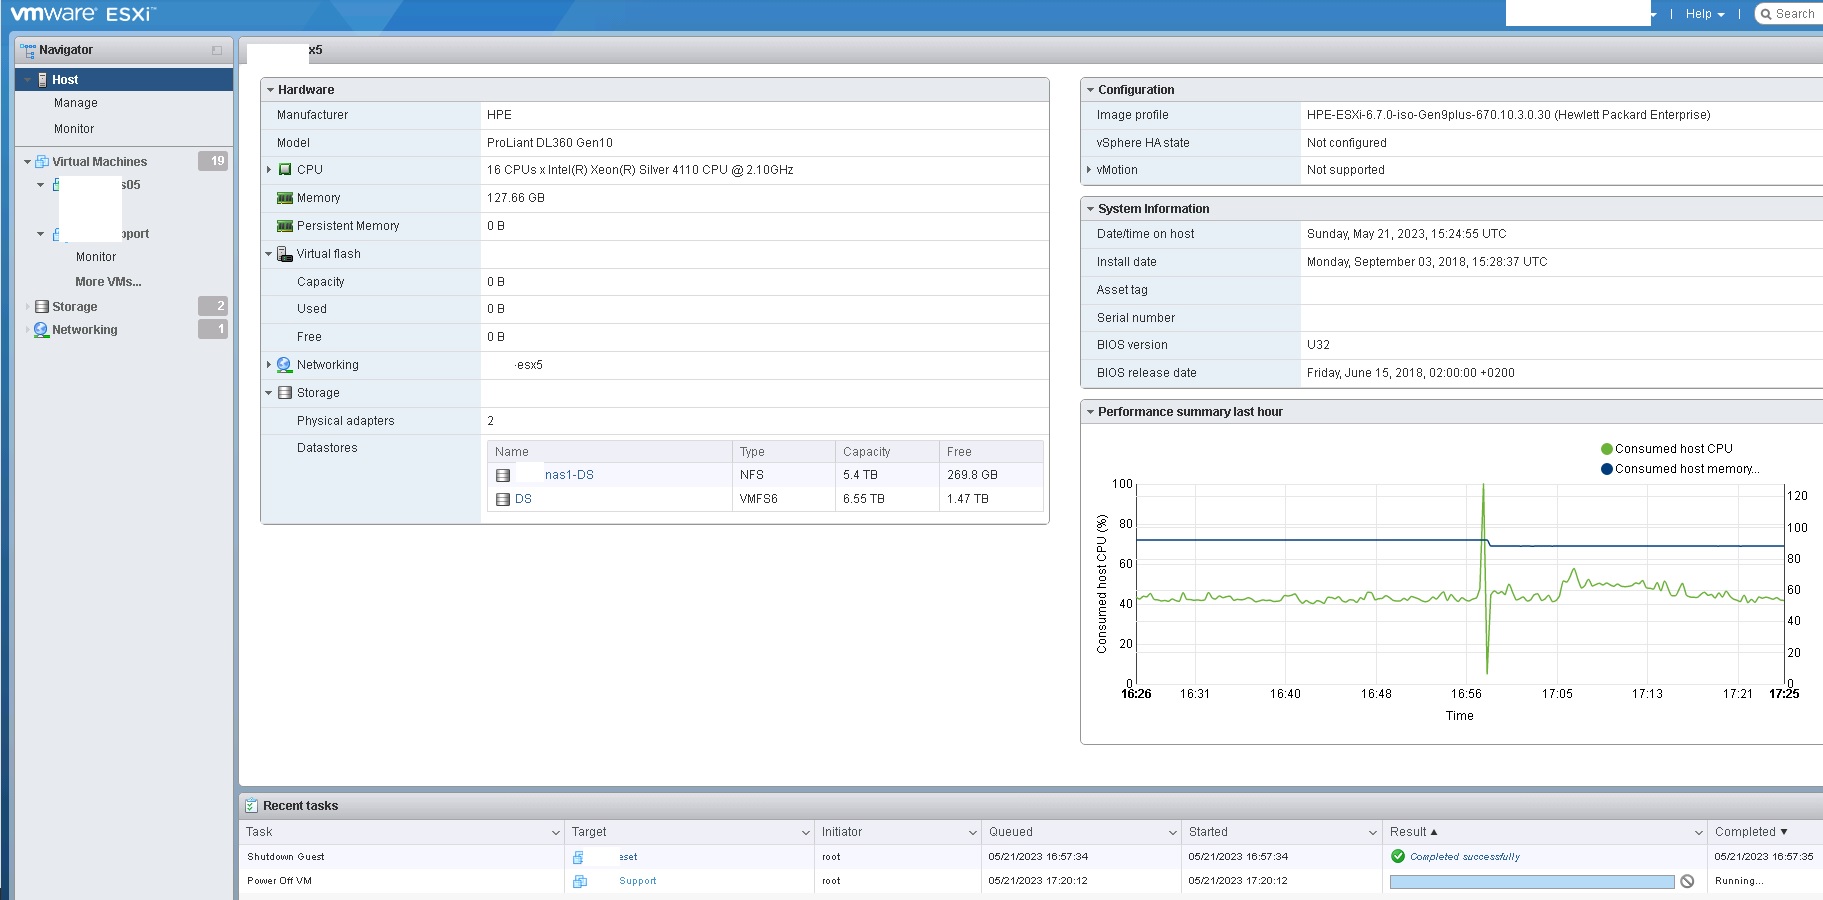Screen dimensions: 1823x900
Task: Expand the vMotion configuration row
Action: [x=1089, y=170]
